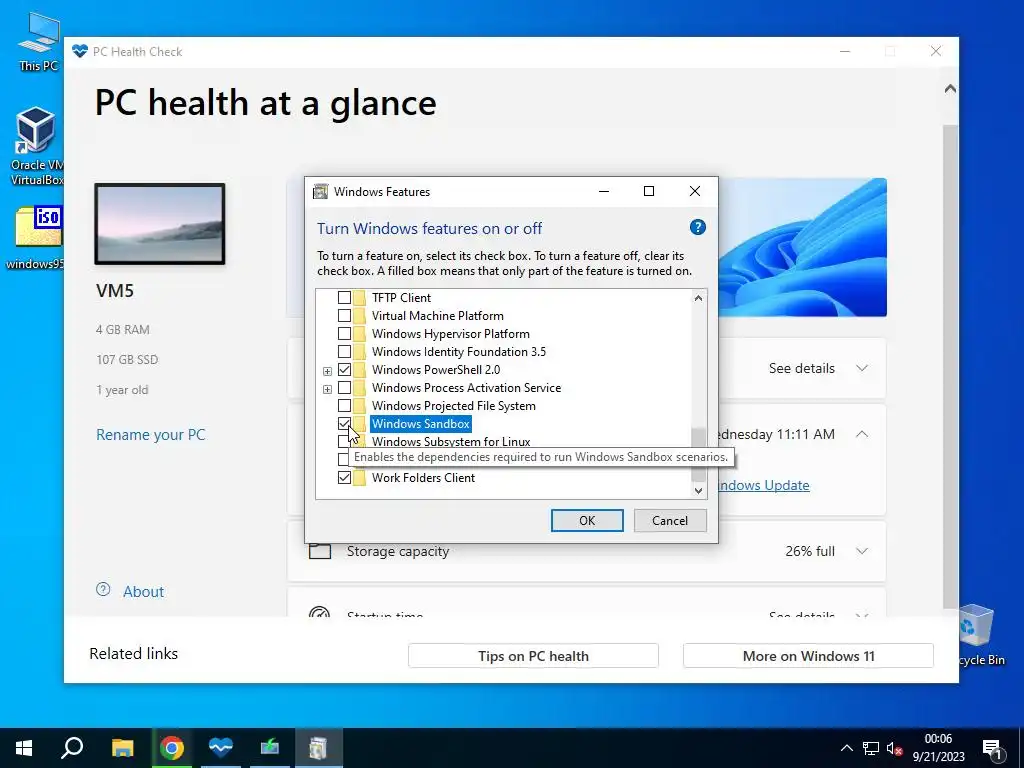The image size is (1024, 768).
Task: Click the VM5 device thumbnail image
Action: (160, 224)
